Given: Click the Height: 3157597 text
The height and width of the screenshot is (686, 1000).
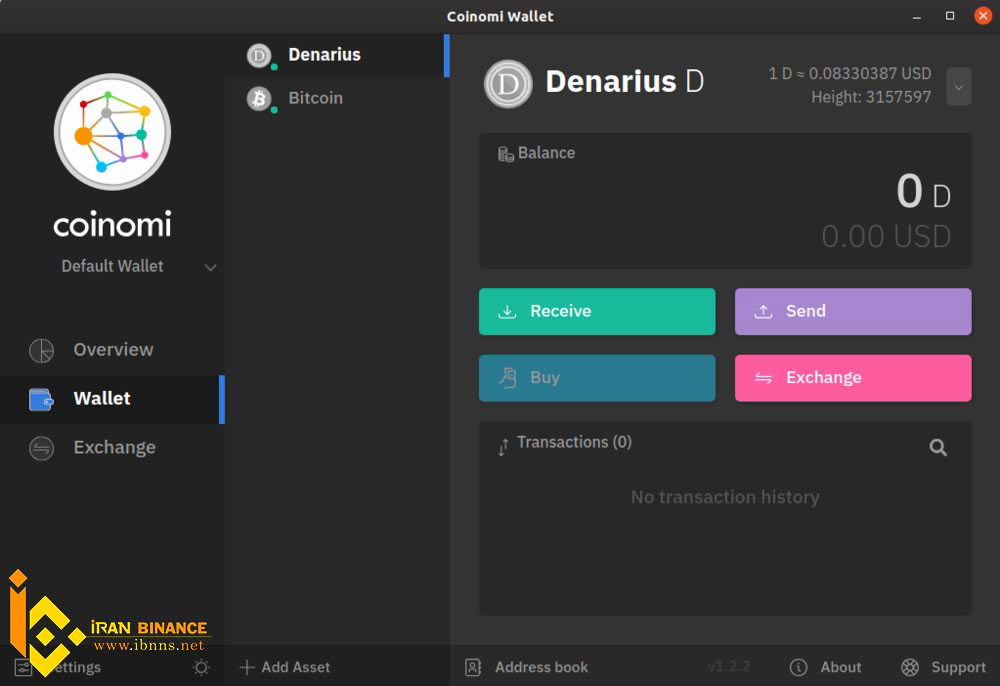Looking at the screenshot, I should 871,97.
